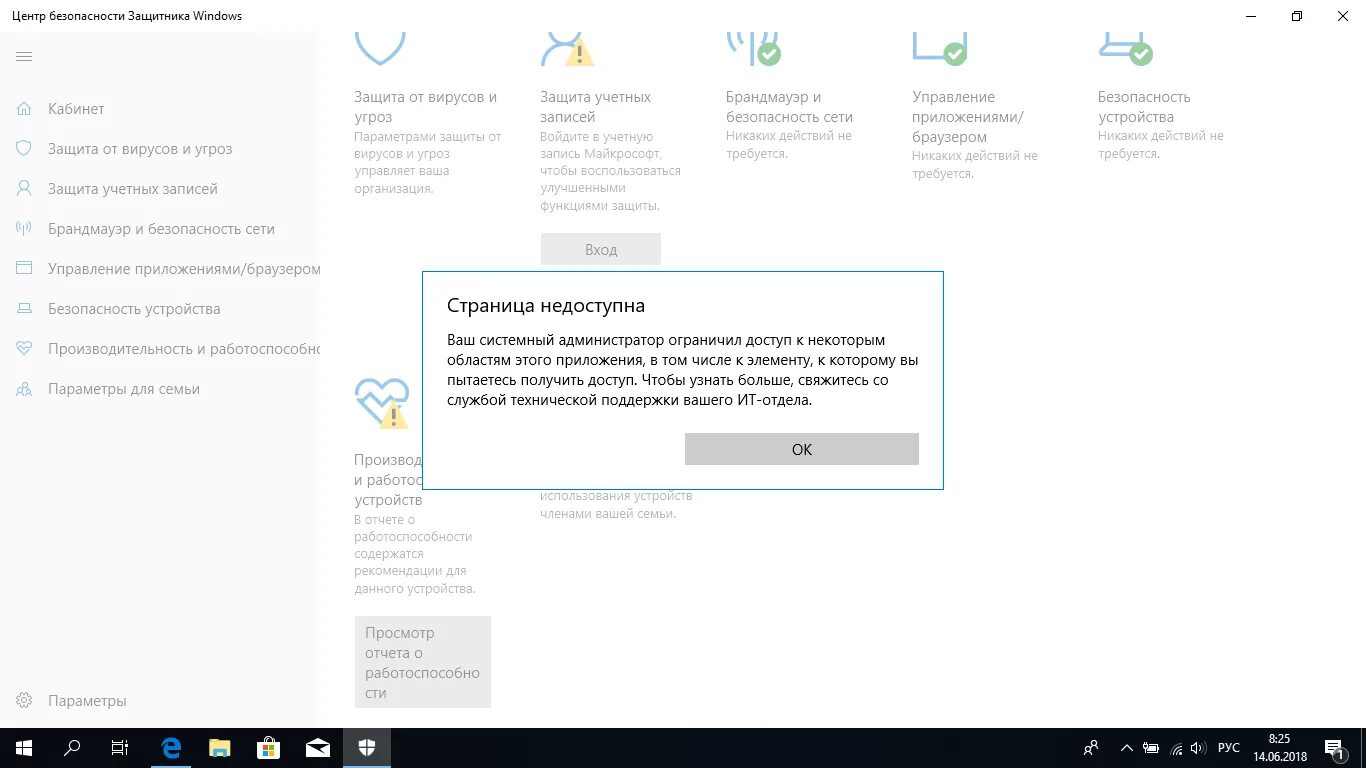Open the Windows Start menu
The width and height of the screenshot is (1366, 768).
pyautogui.click(x=23, y=748)
